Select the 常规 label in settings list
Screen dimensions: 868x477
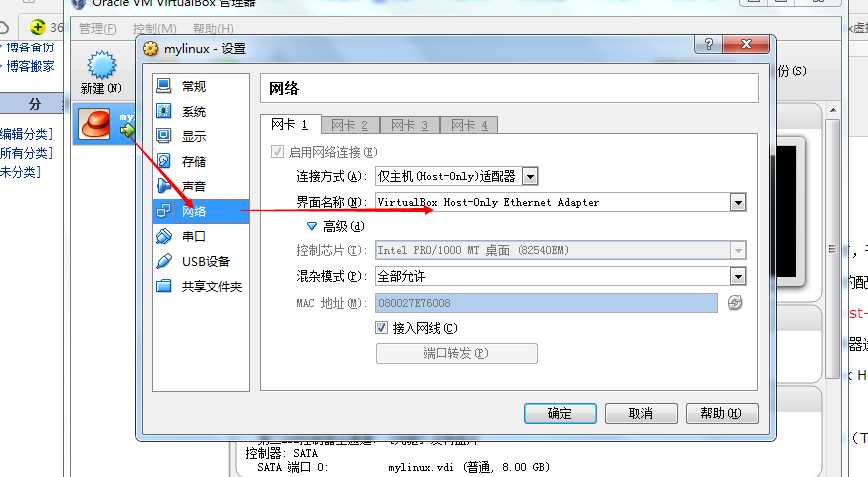pyautogui.click(x=194, y=86)
